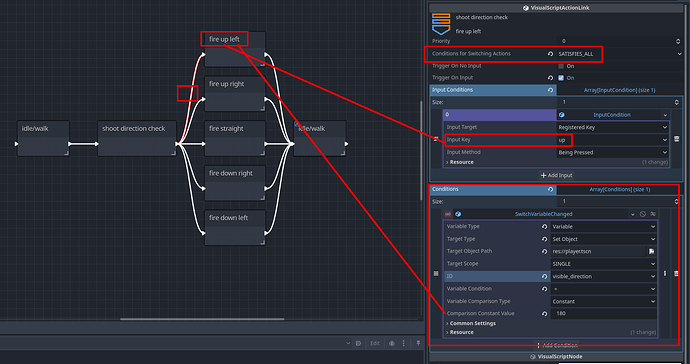Revert the ID property value
Image resolution: width=690 pixels, height=364 pixels.
point(544,276)
